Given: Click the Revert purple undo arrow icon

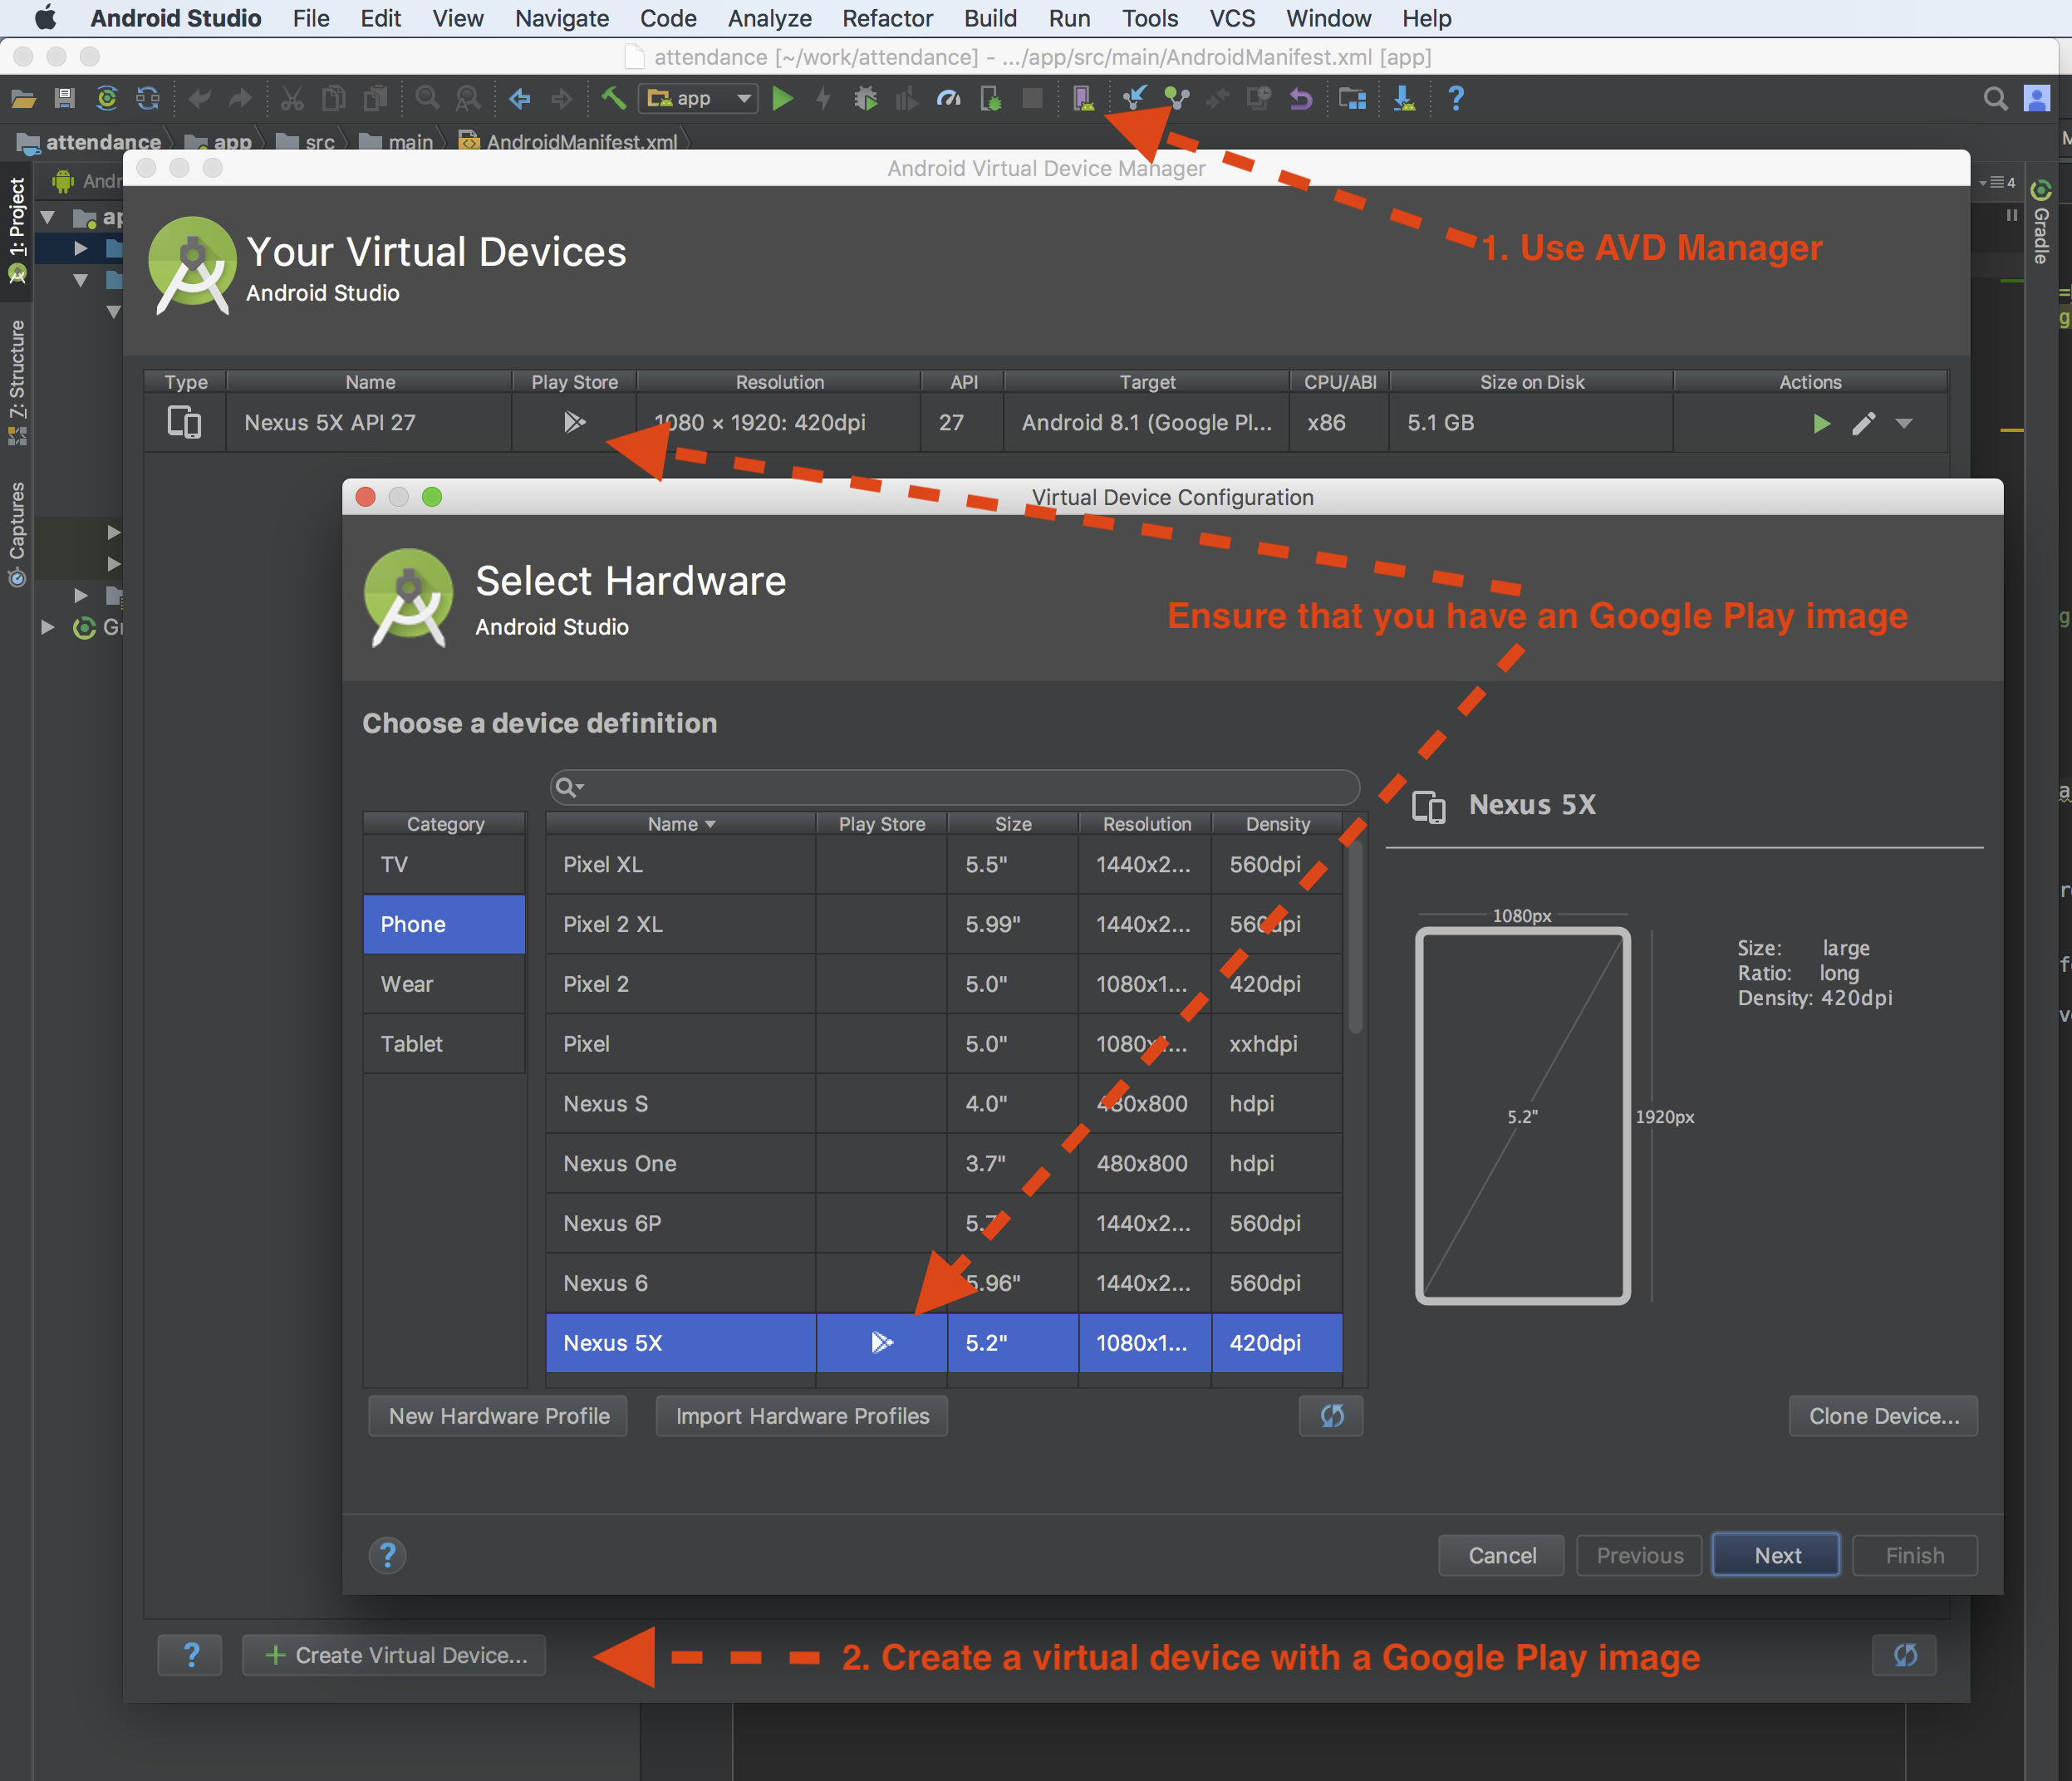Looking at the screenshot, I should click(x=1300, y=98).
